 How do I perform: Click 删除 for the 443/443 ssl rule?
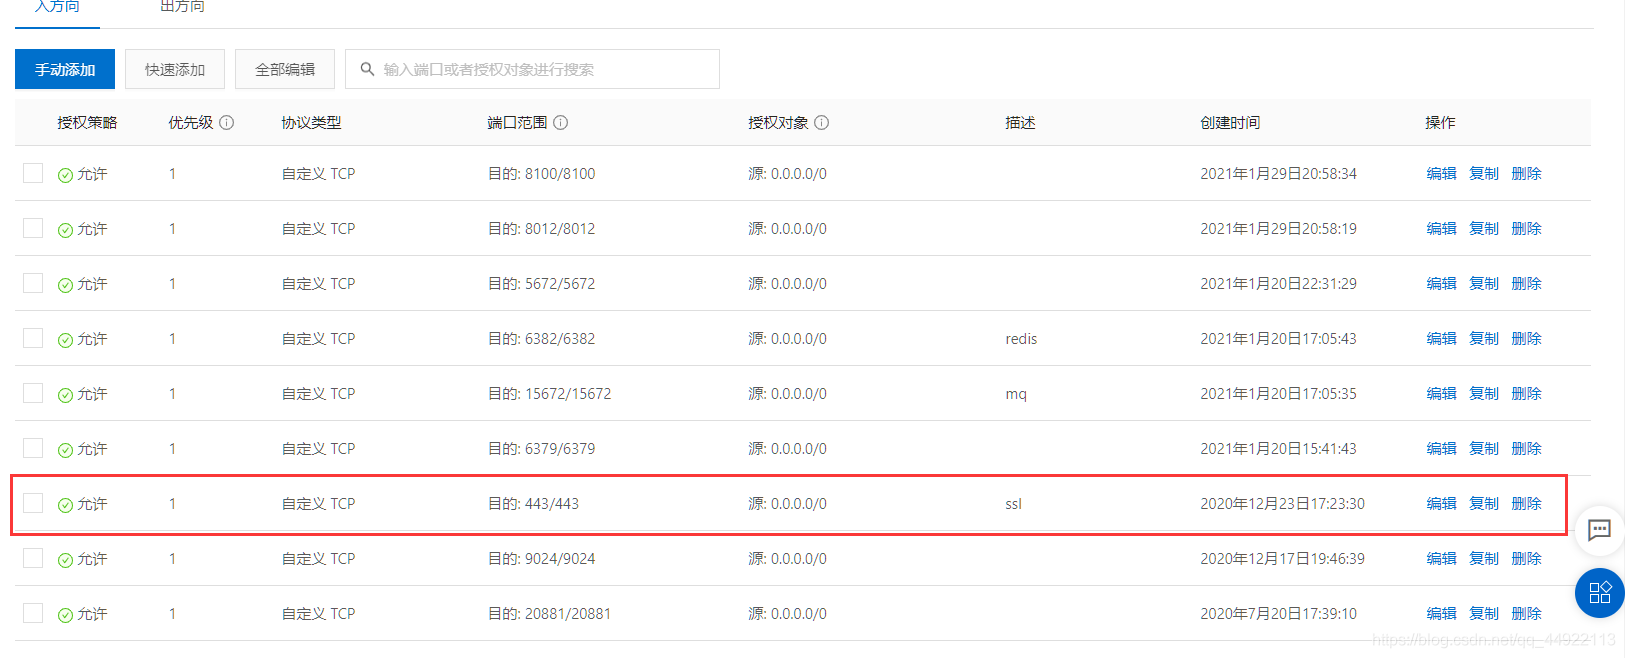1526,503
